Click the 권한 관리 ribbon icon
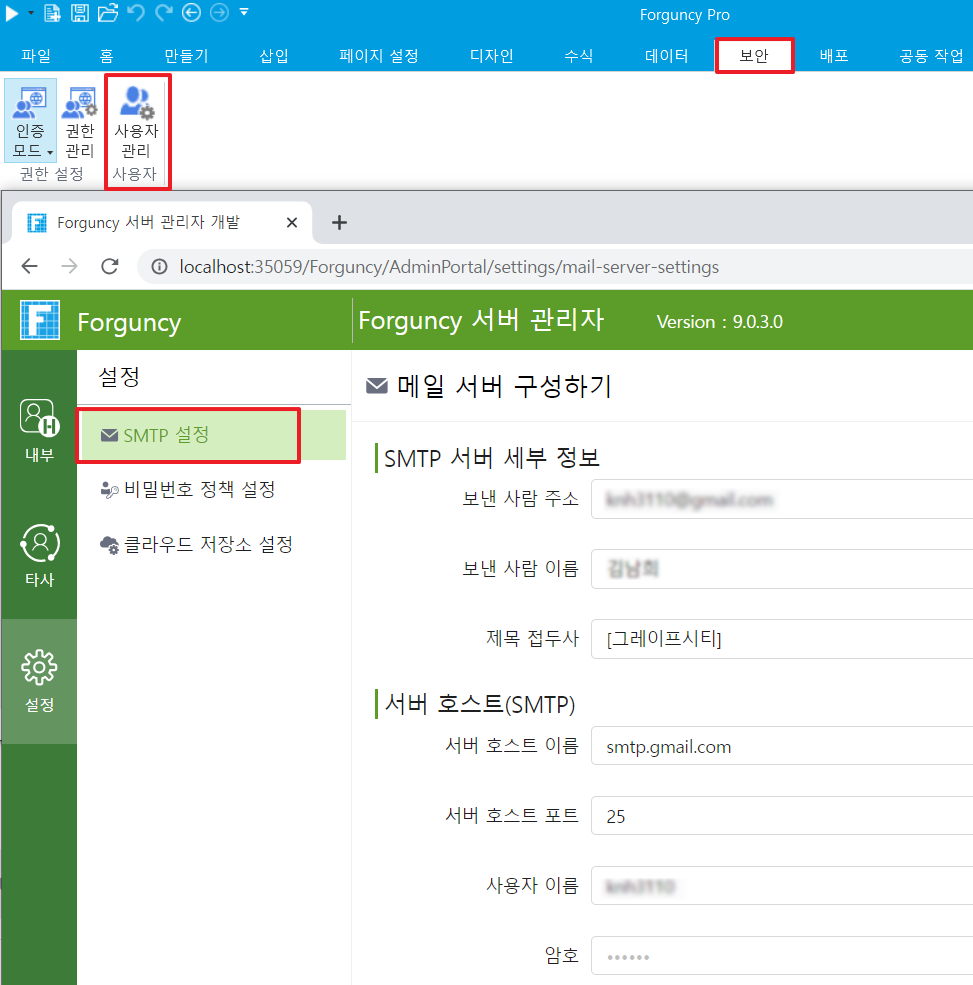The height and width of the screenshot is (985, 973). point(80,121)
